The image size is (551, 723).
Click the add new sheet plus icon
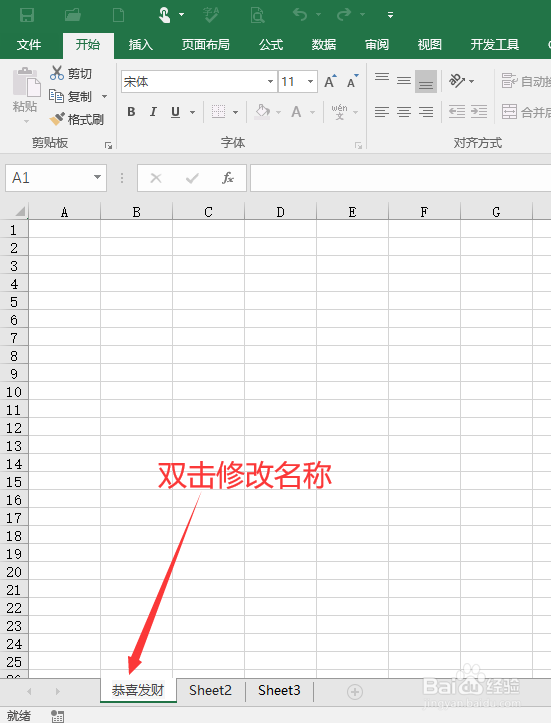355,691
